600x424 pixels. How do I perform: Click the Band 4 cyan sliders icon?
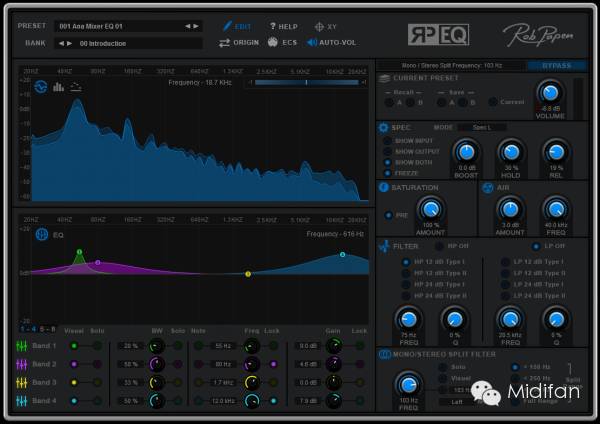click(22, 401)
